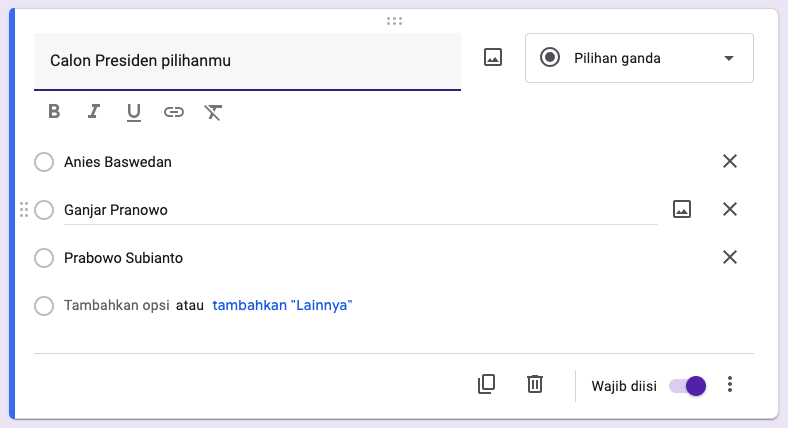Edit the Ganjar Pranowo option text
788x428 pixels.
pyautogui.click(x=360, y=210)
